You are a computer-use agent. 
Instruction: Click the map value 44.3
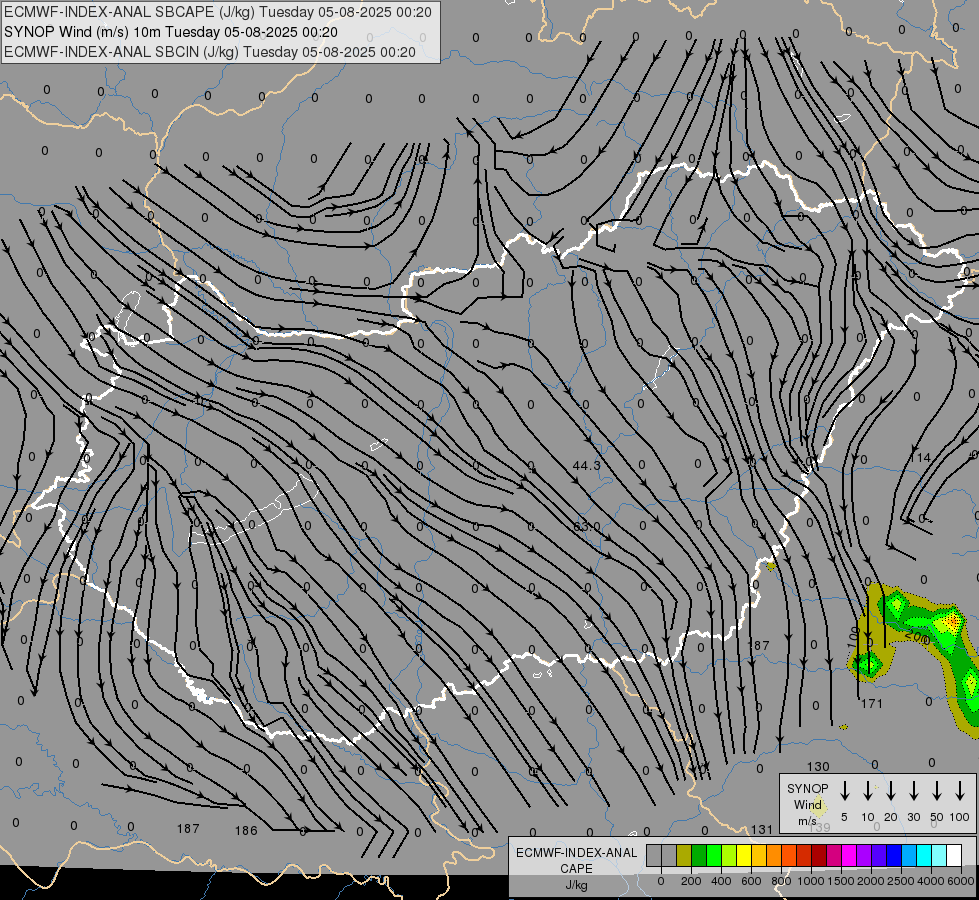coord(586,465)
